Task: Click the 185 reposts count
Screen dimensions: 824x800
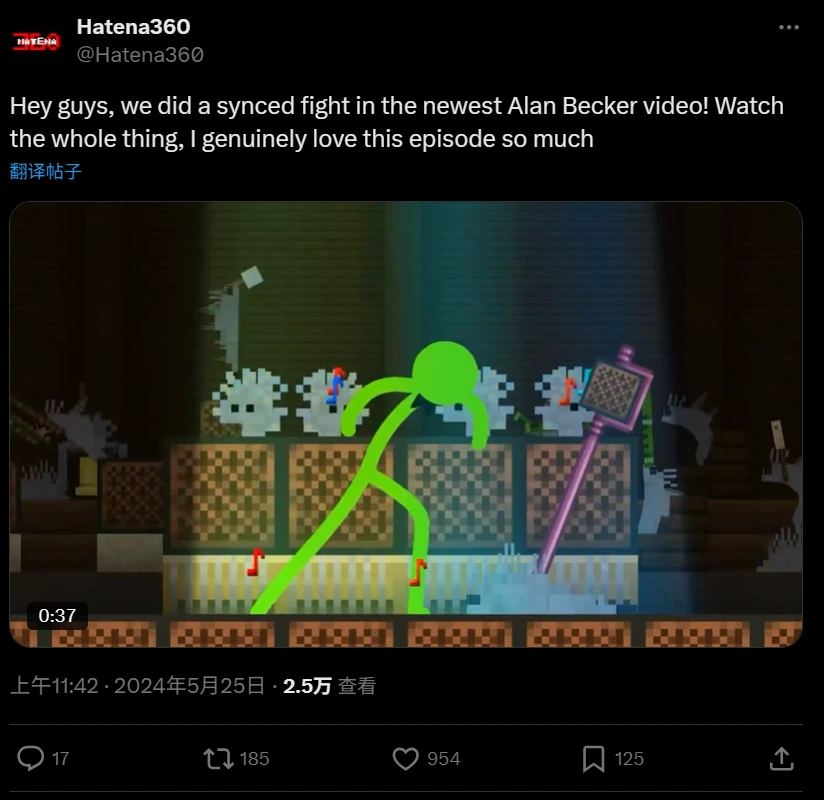Action: 254,758
